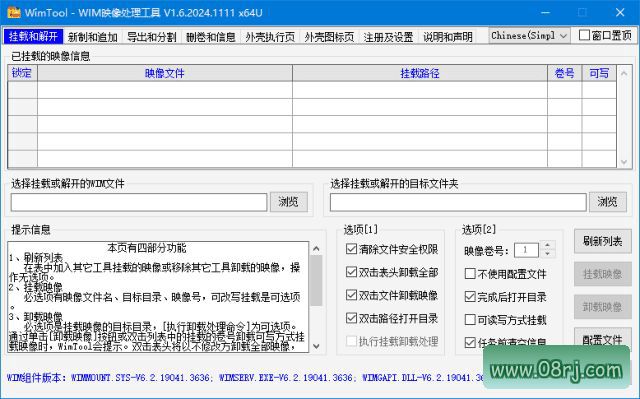Click the WimTool app icon in title bar

click(x=13, y=12)
